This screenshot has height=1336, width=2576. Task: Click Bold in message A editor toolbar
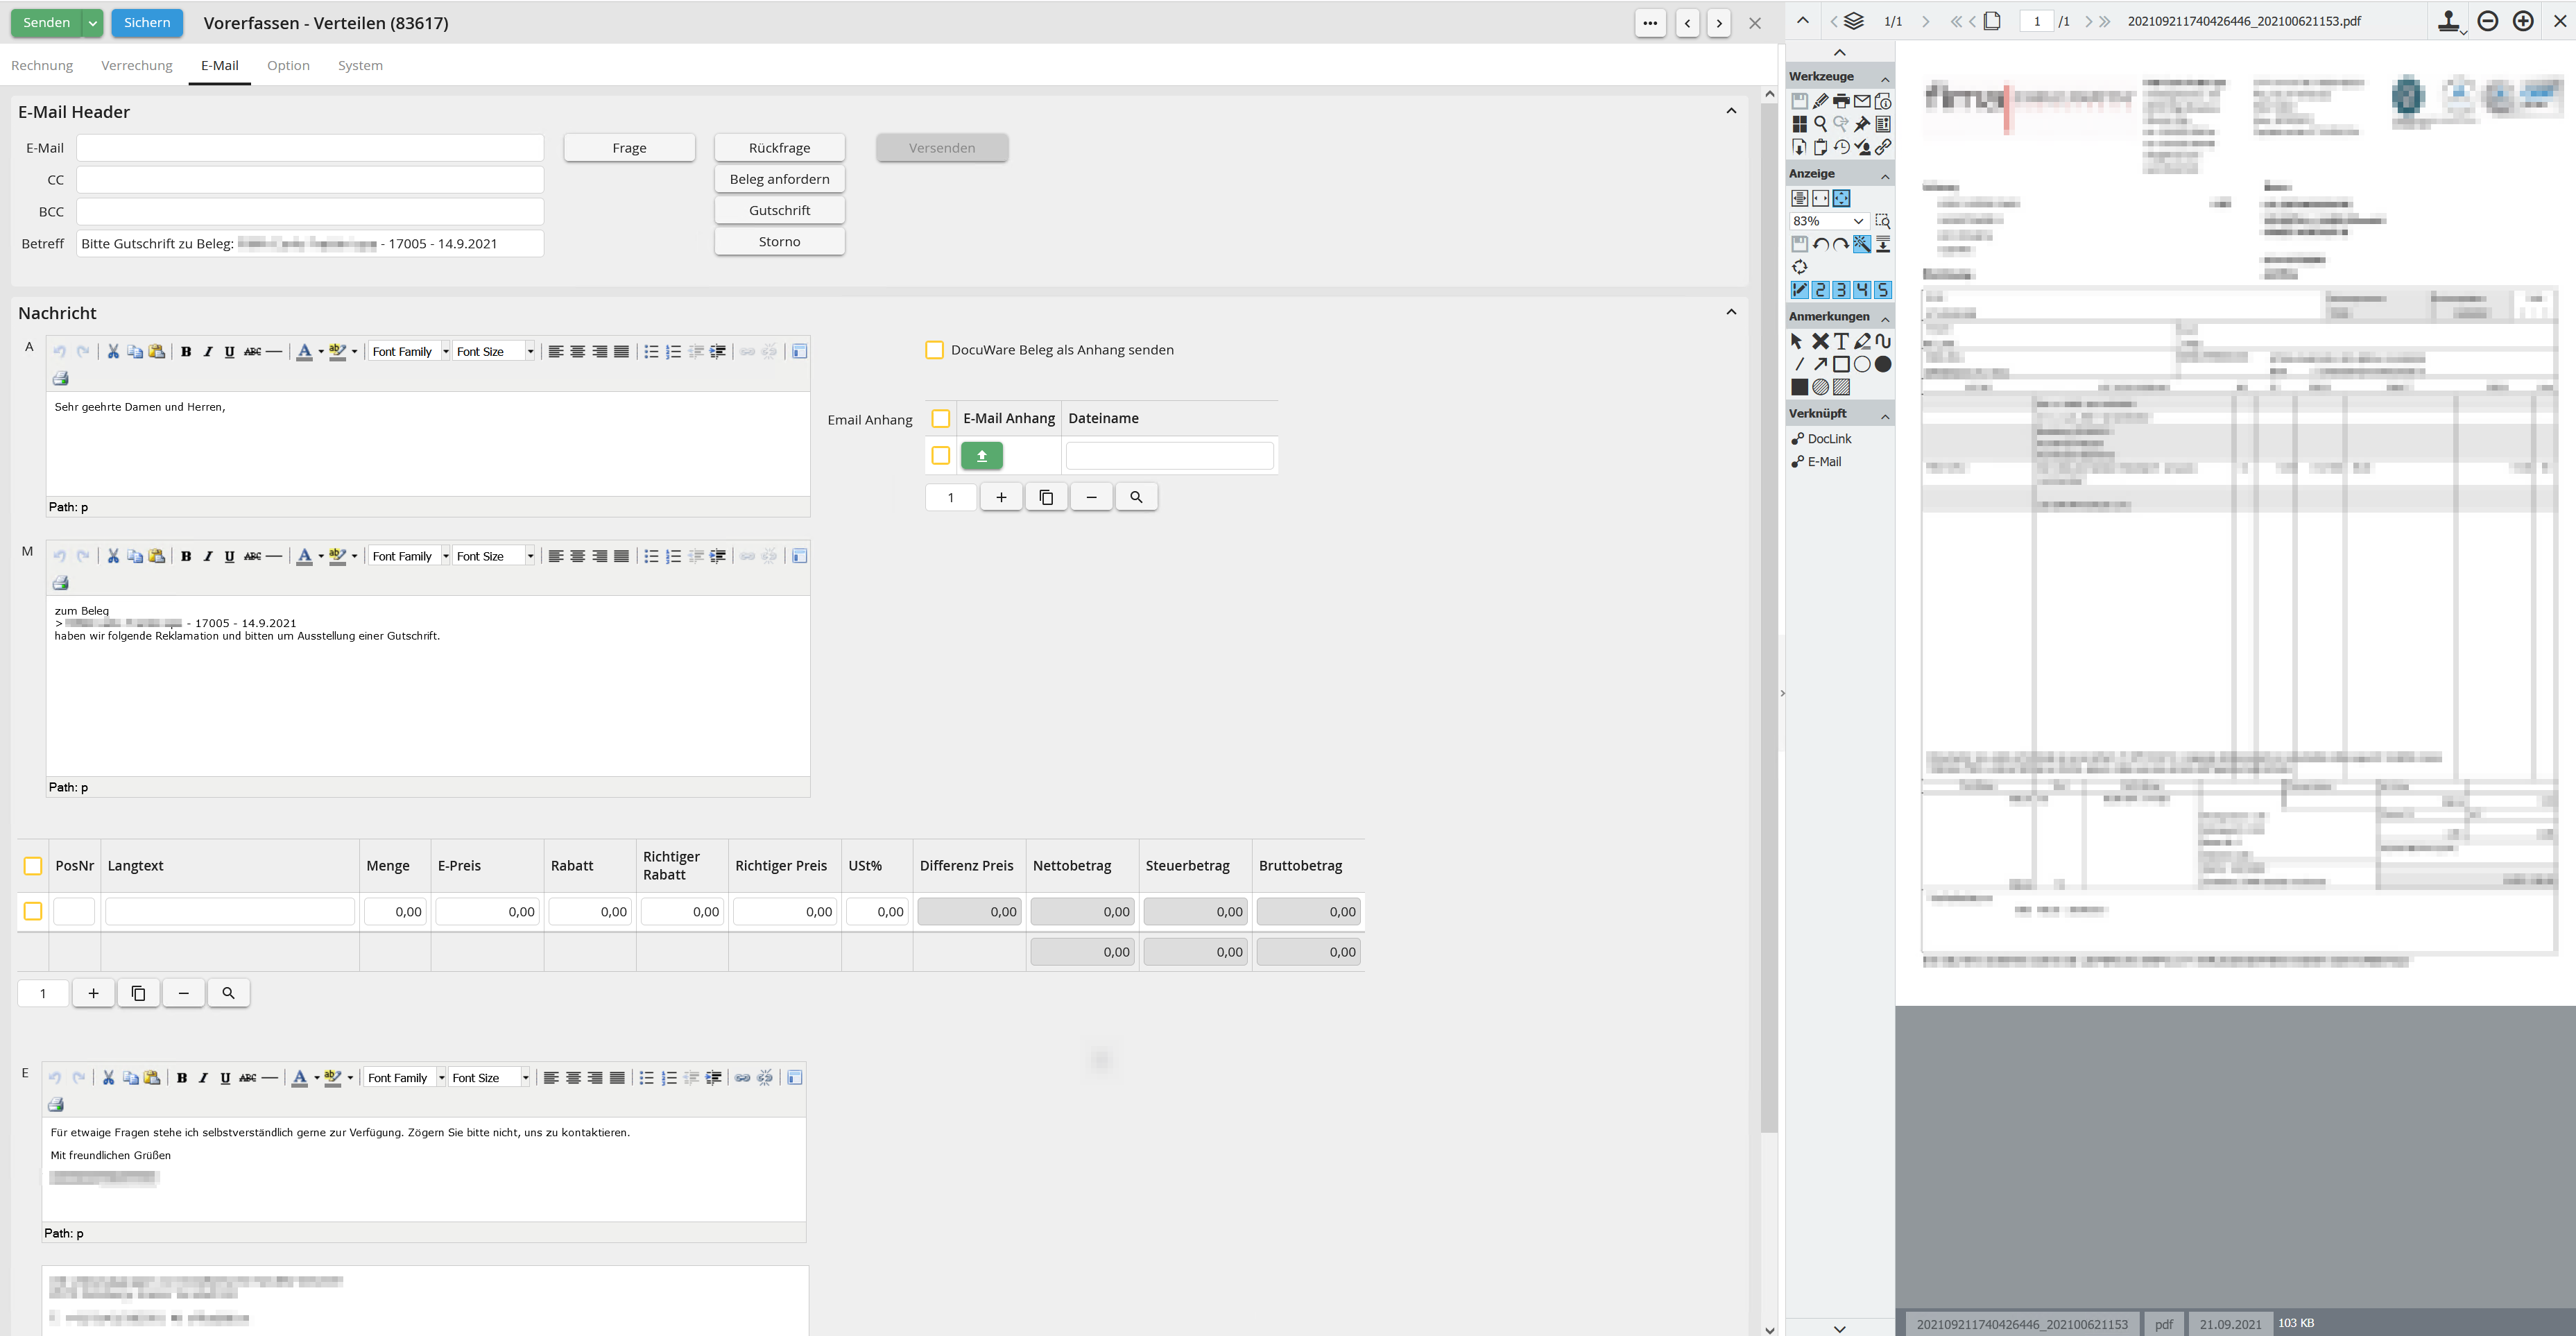[186, 351]
